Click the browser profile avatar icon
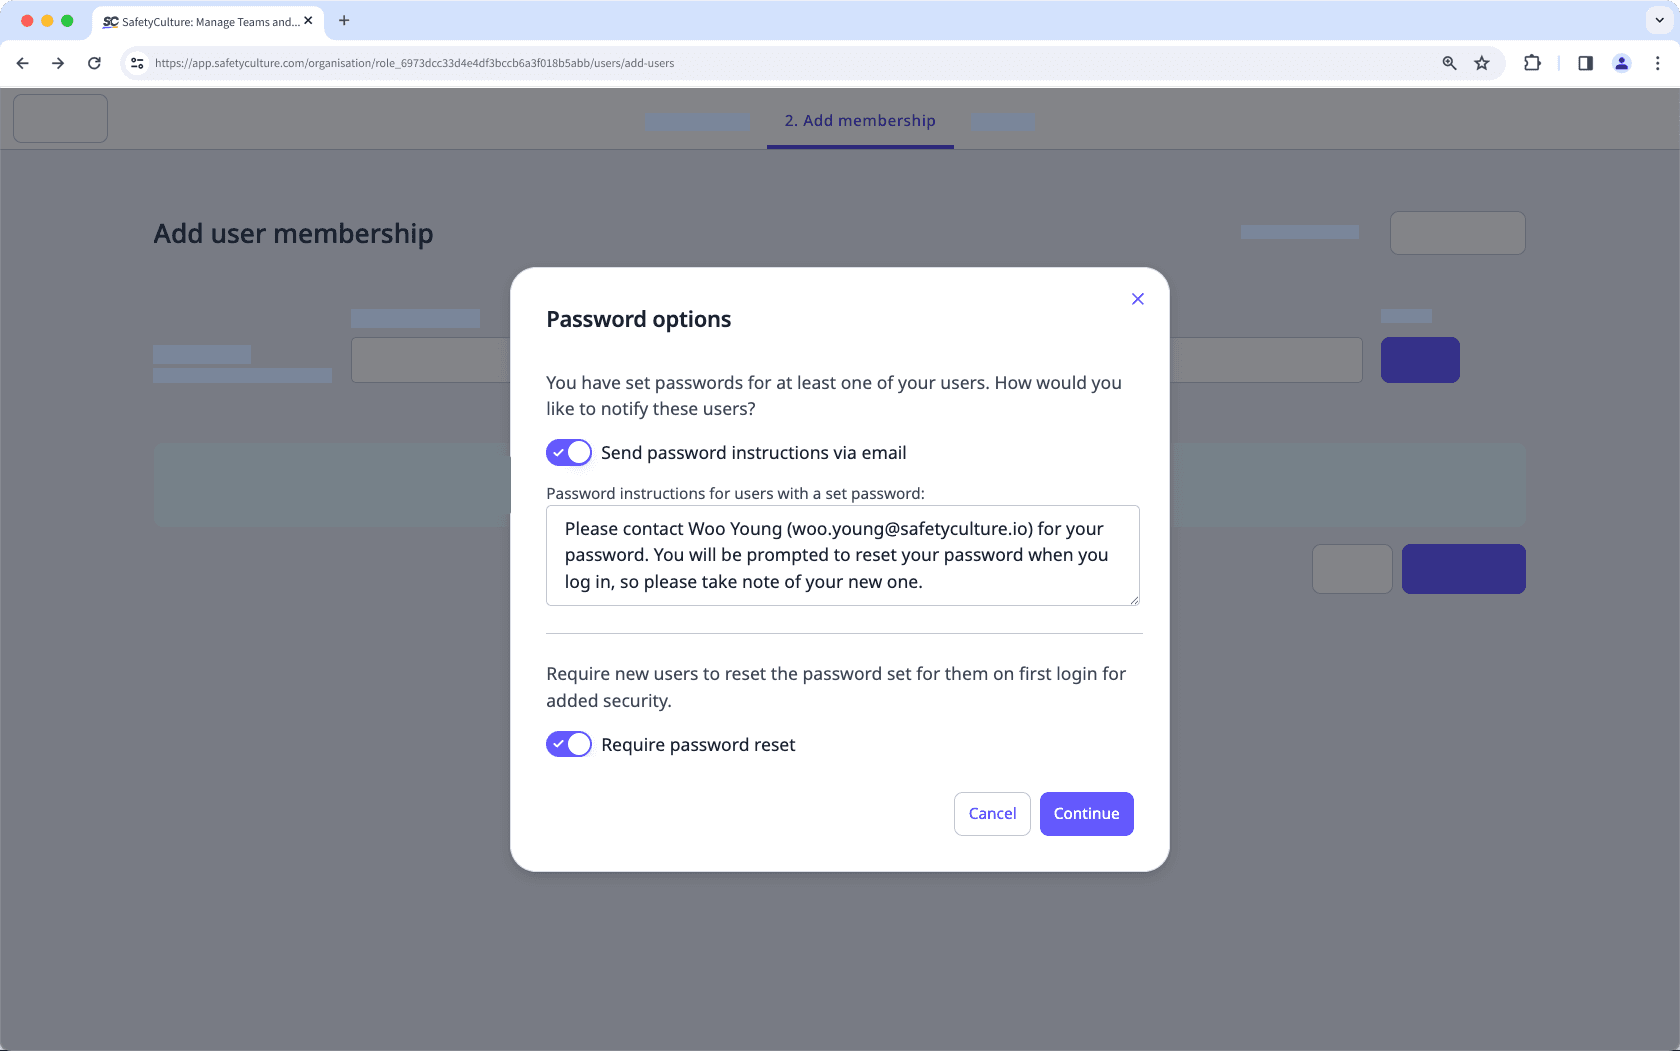1680x1051 pixels. [x=1621, y=62]
